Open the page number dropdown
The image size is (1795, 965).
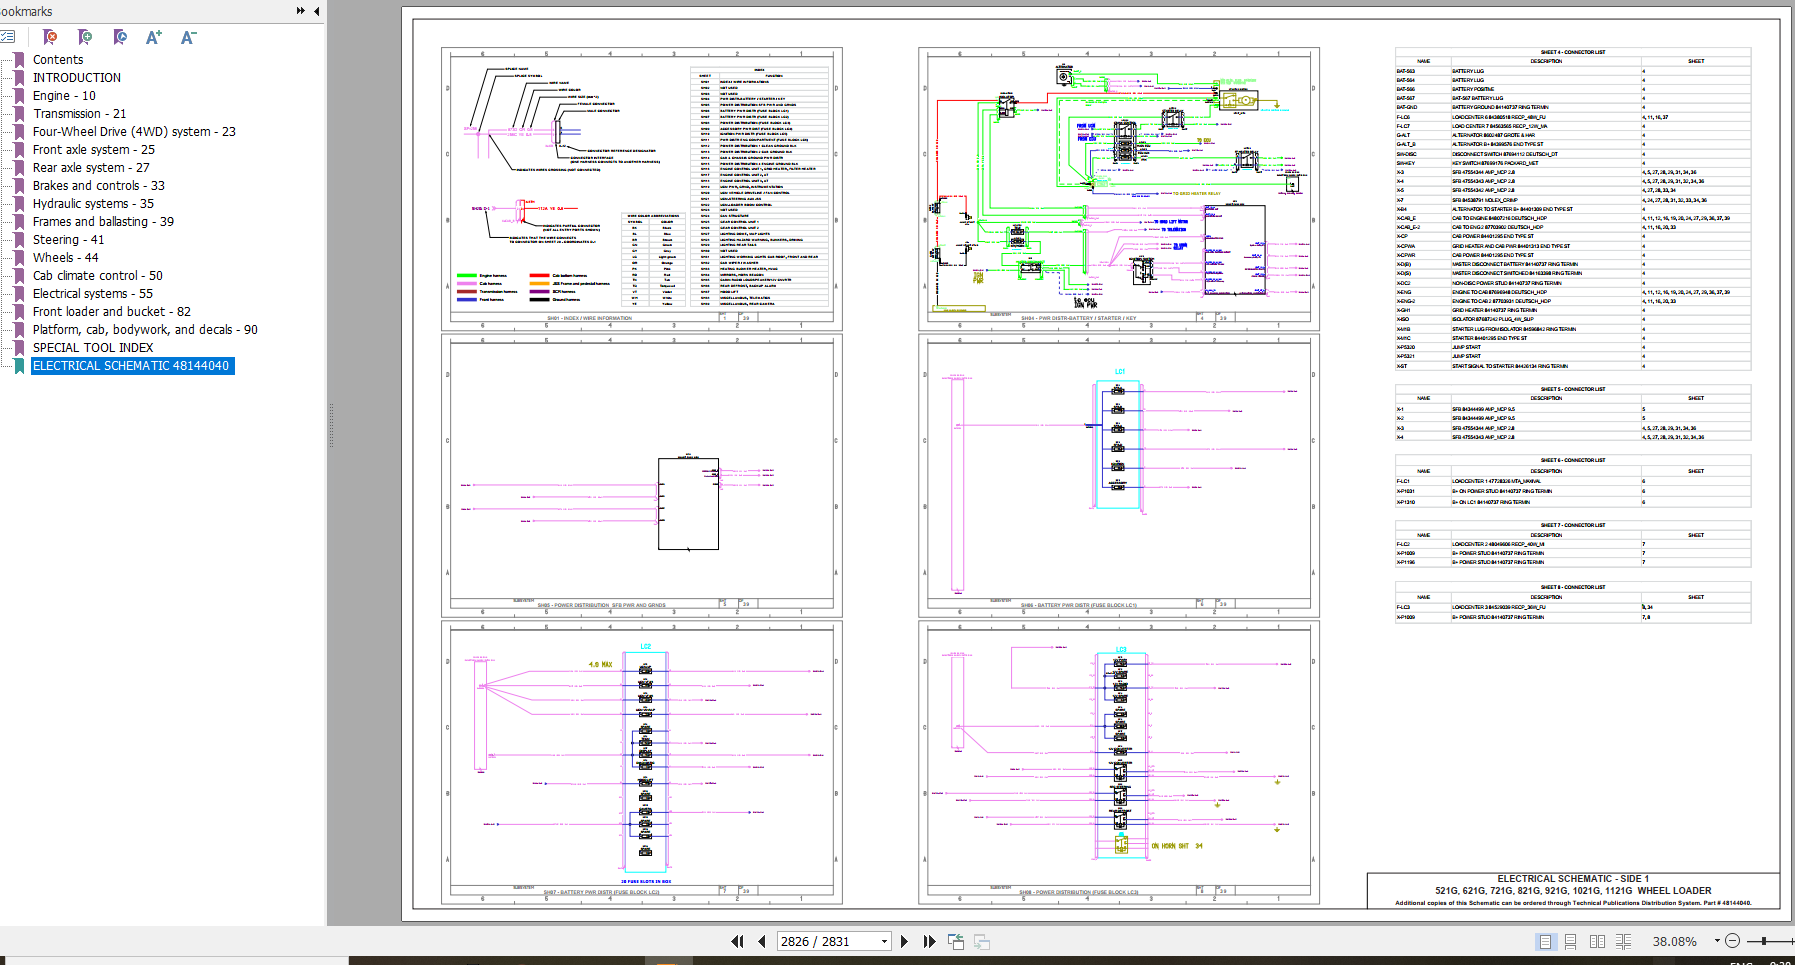tap(884, 941)
